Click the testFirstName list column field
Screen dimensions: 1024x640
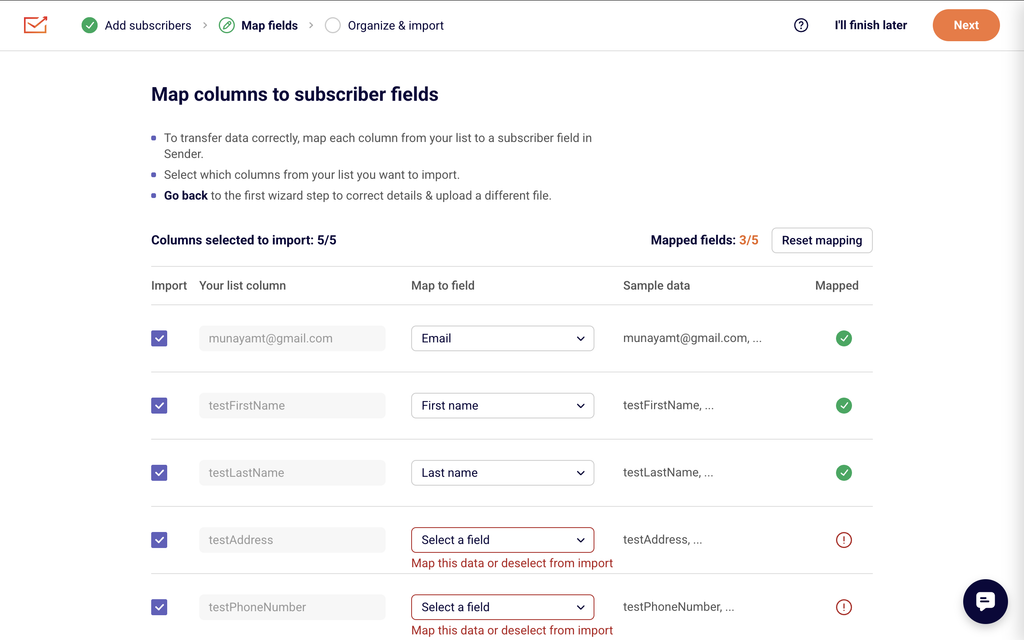point(292,406)
